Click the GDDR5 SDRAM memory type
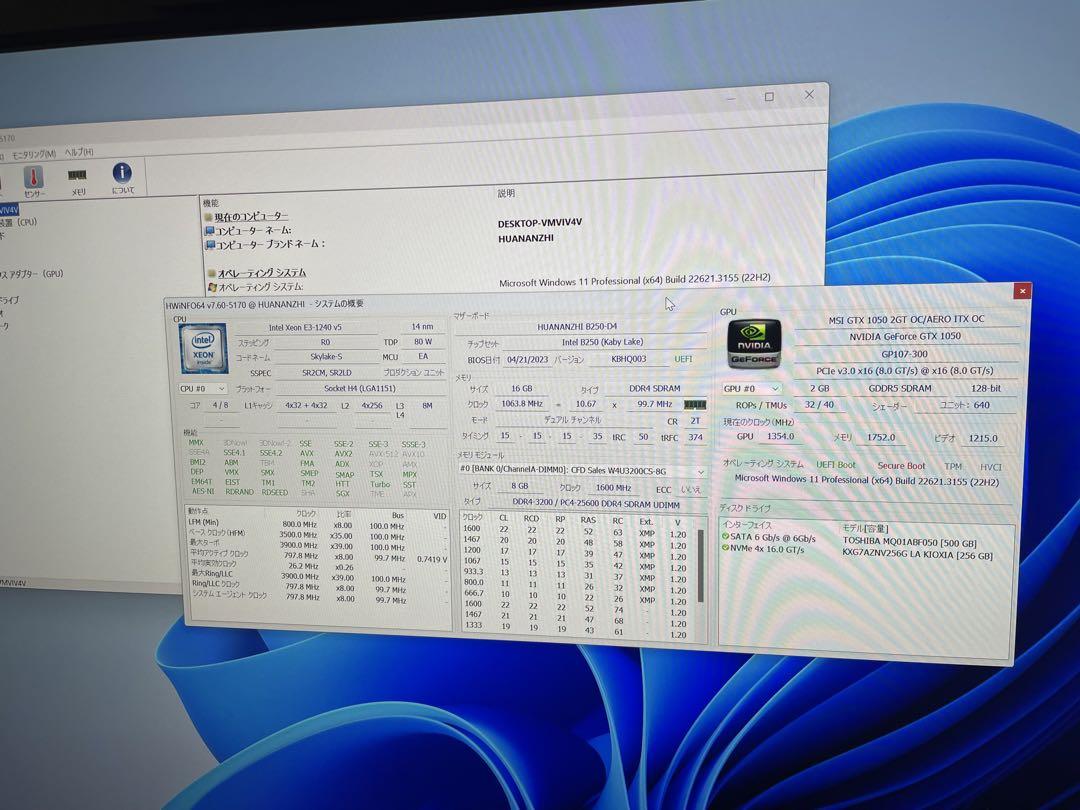Image resolution: width=1080 pixels, height=810 pixels. coord(900,388)
